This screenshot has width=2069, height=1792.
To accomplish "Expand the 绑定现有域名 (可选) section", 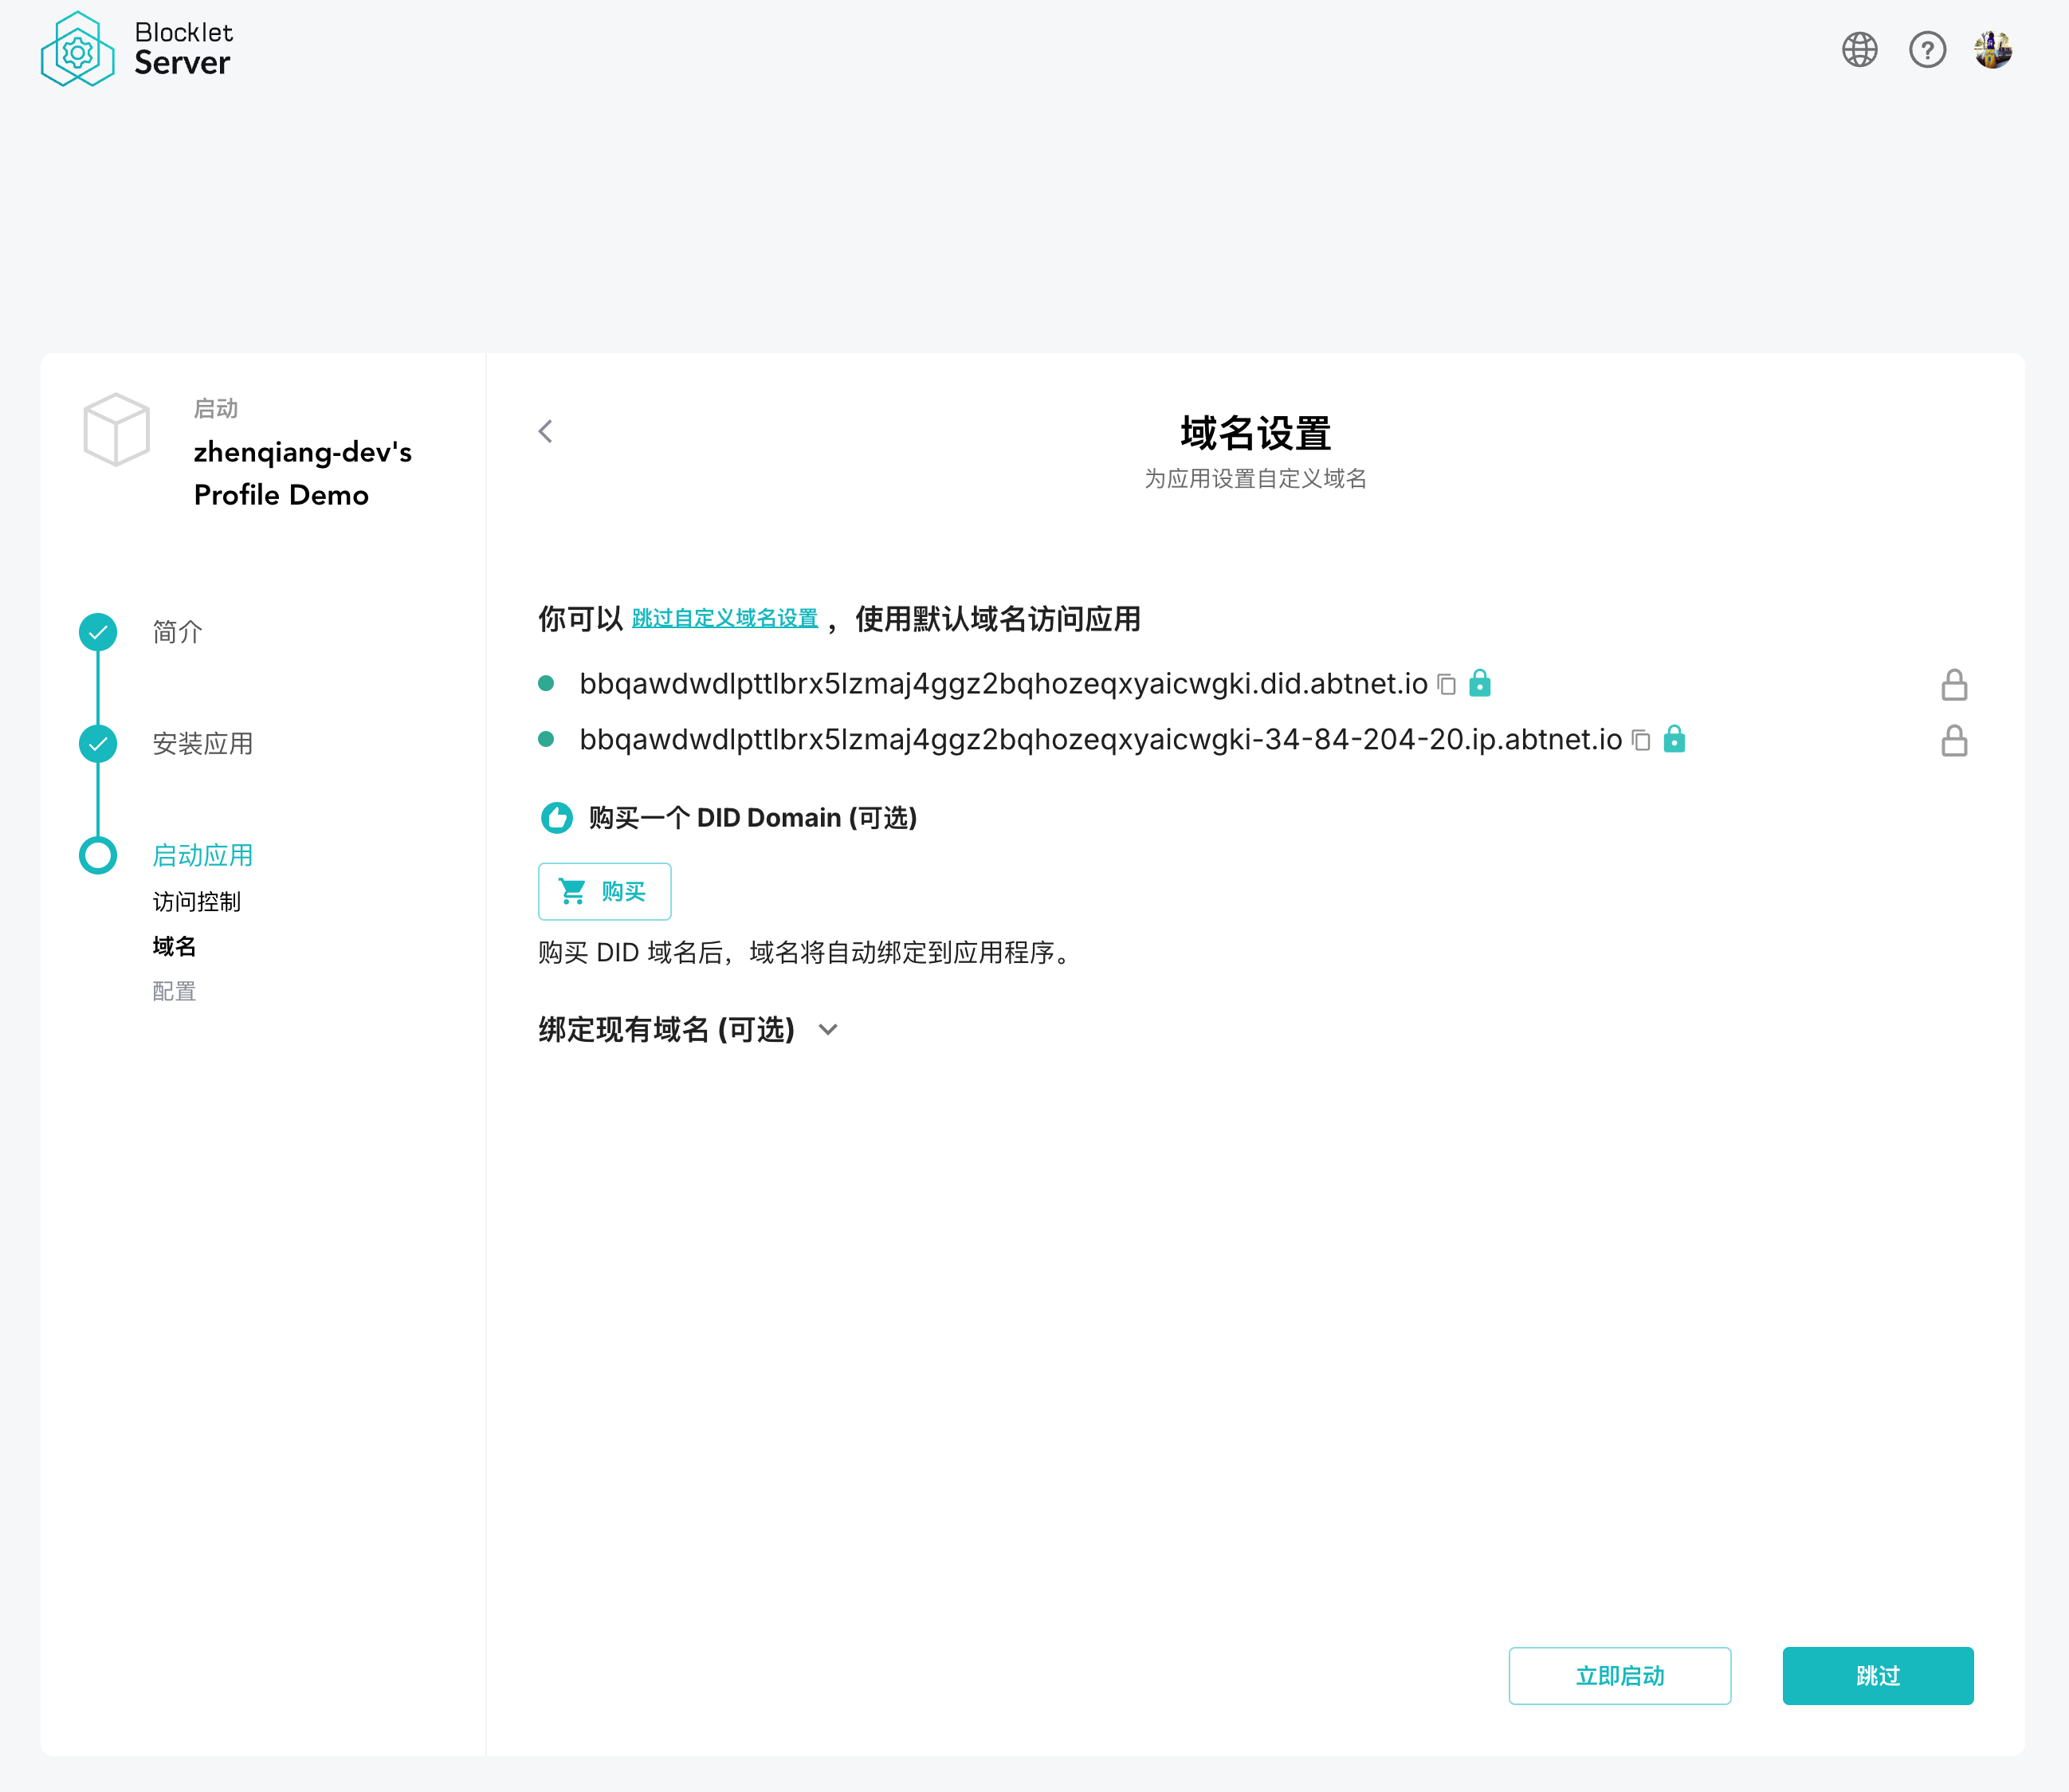I will tap(827, 1029).
